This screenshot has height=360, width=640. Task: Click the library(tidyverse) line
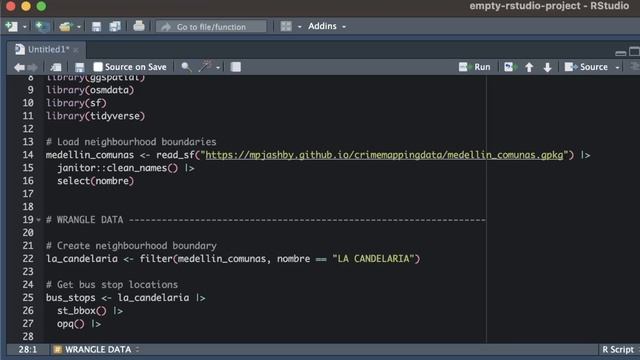click(95, 116)
